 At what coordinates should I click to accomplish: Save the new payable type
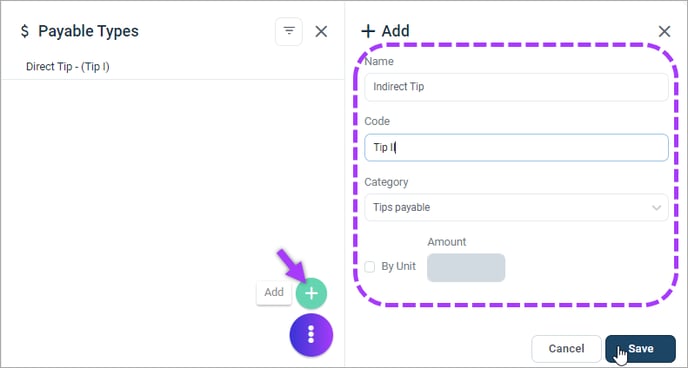tap(640, 349)
